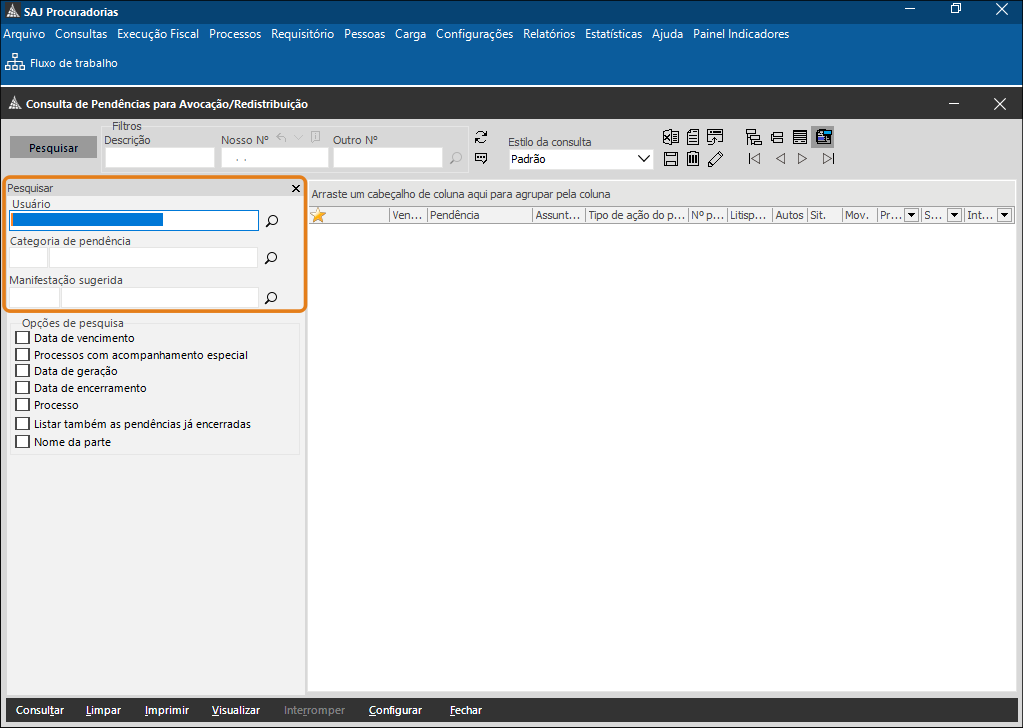Click the Excel export icon
Image resolution: width=1023 pixels, height=728 pixels.
coord(671,138)
